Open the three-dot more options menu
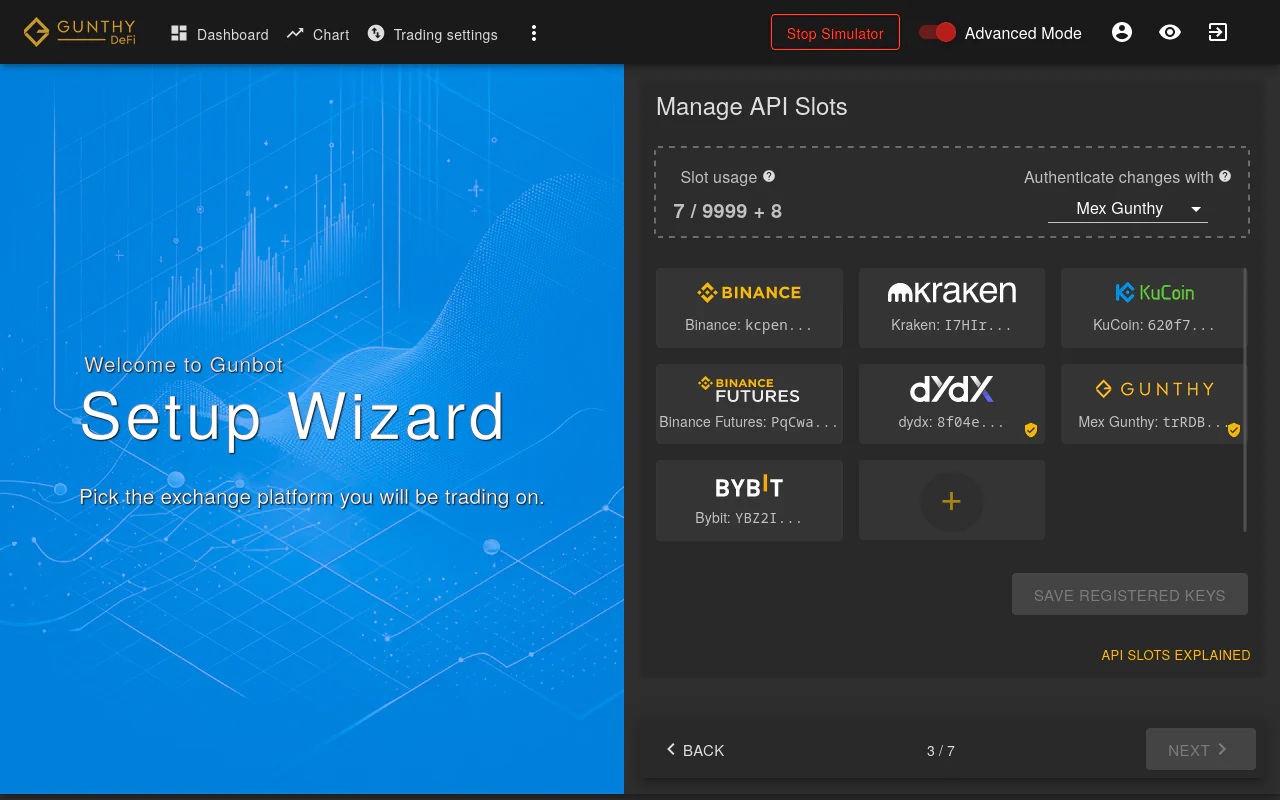This screenshot has height=800, width=1280. (x=534, y=33)
